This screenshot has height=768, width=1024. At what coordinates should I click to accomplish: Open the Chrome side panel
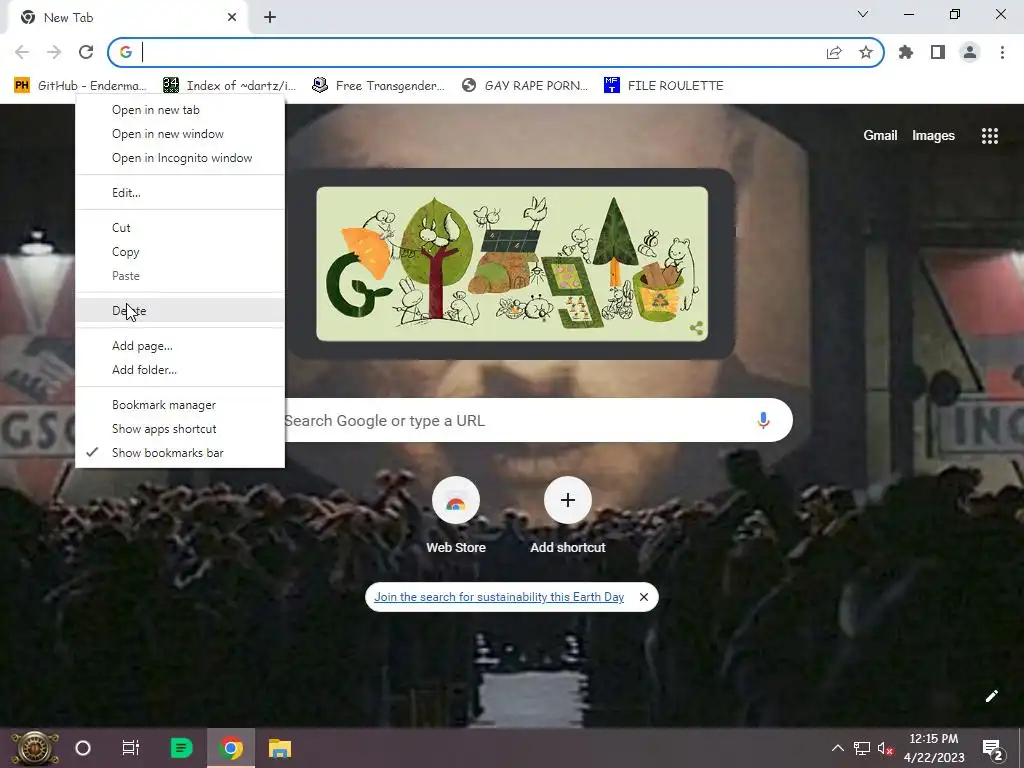tap(938, 52)
